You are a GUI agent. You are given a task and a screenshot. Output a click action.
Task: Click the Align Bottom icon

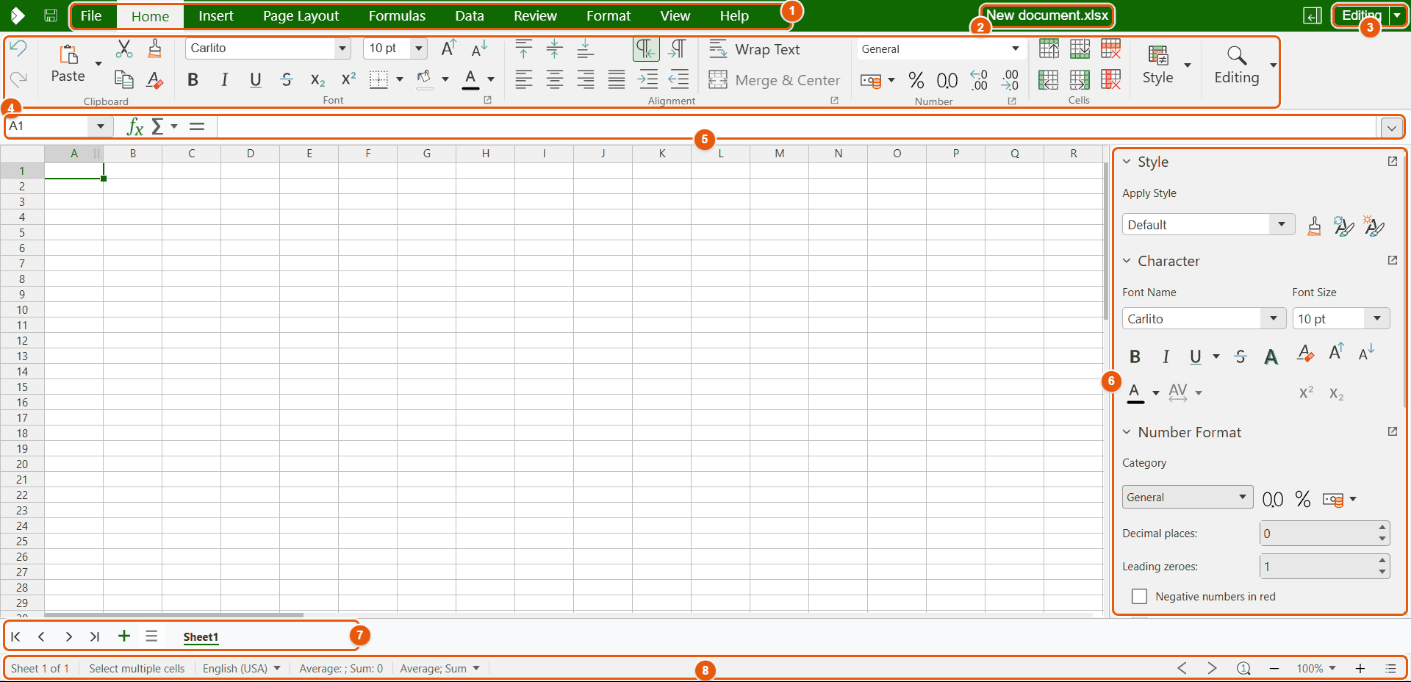pyautogui.click(x=586, y=48)
